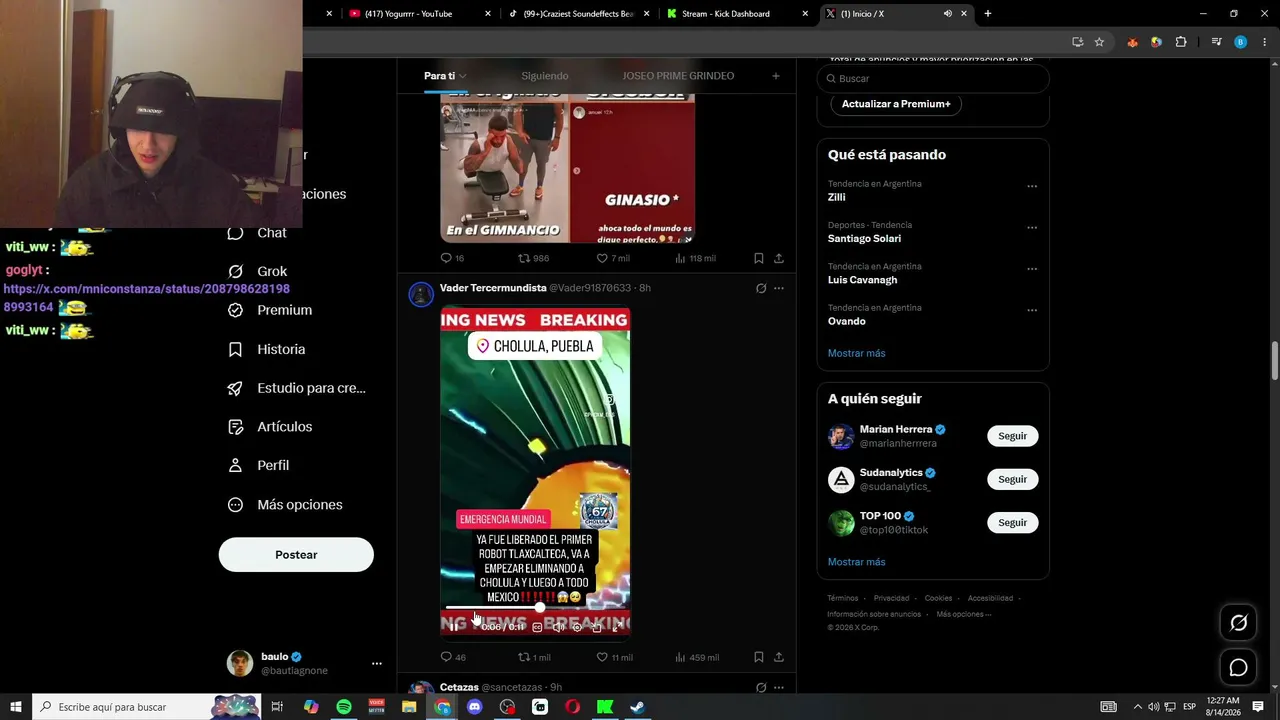The height and width of the screenshot is (720, 1280).
Task: Open Estudio para creadores in sidebar
Action: tap(296, 388)
